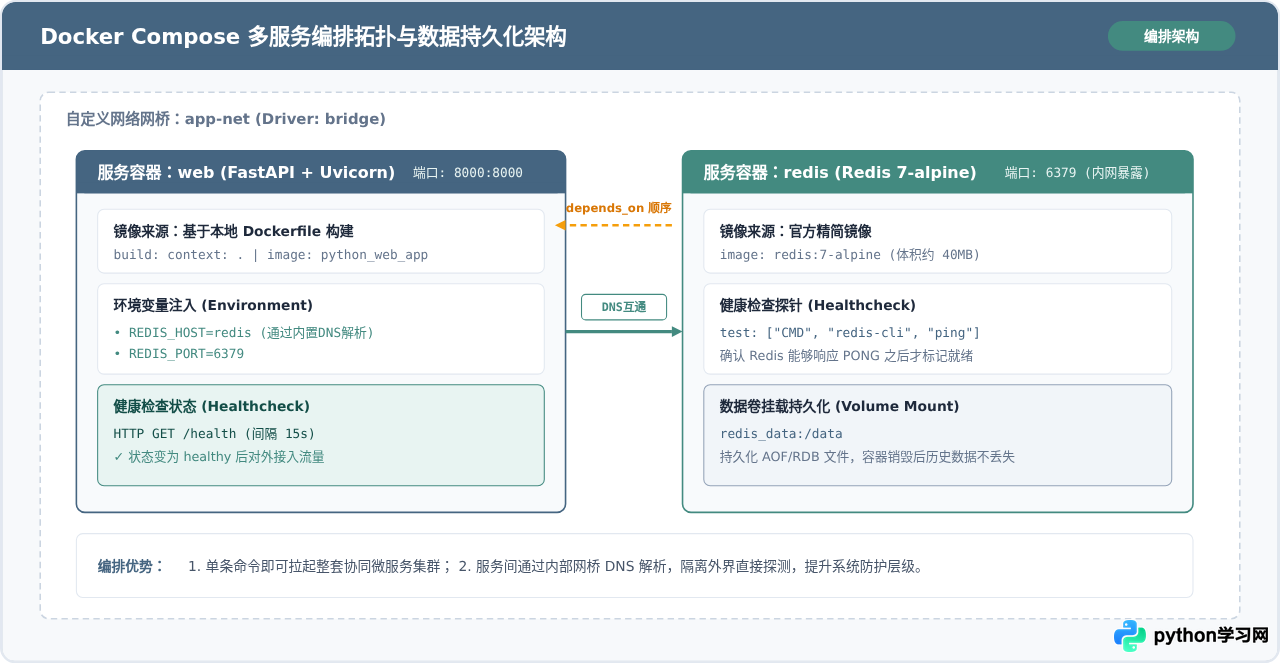
Task: Select 服务容器：redis (Redis 7-alpine) header
Action: click(x=840, y=172)
